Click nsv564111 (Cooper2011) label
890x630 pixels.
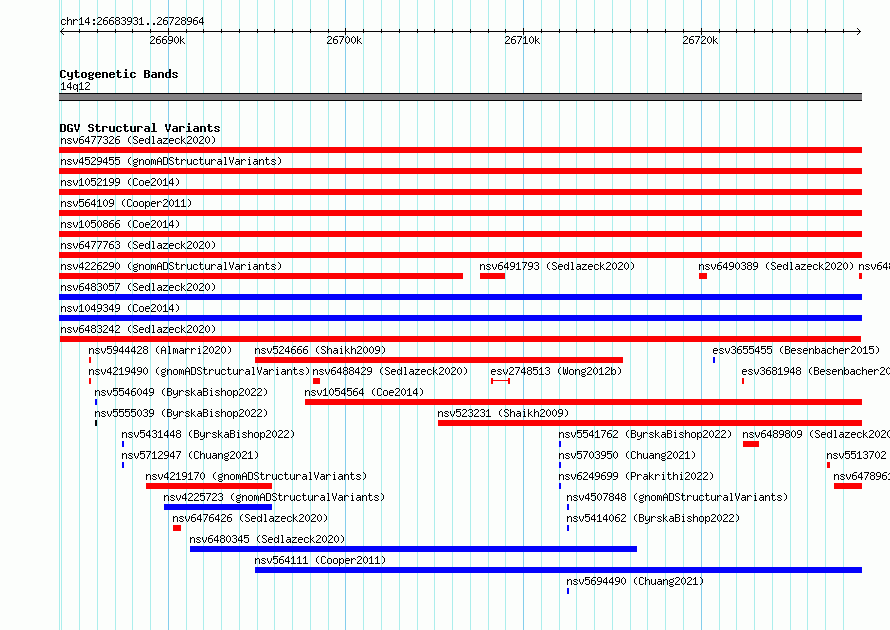point(320,560)
